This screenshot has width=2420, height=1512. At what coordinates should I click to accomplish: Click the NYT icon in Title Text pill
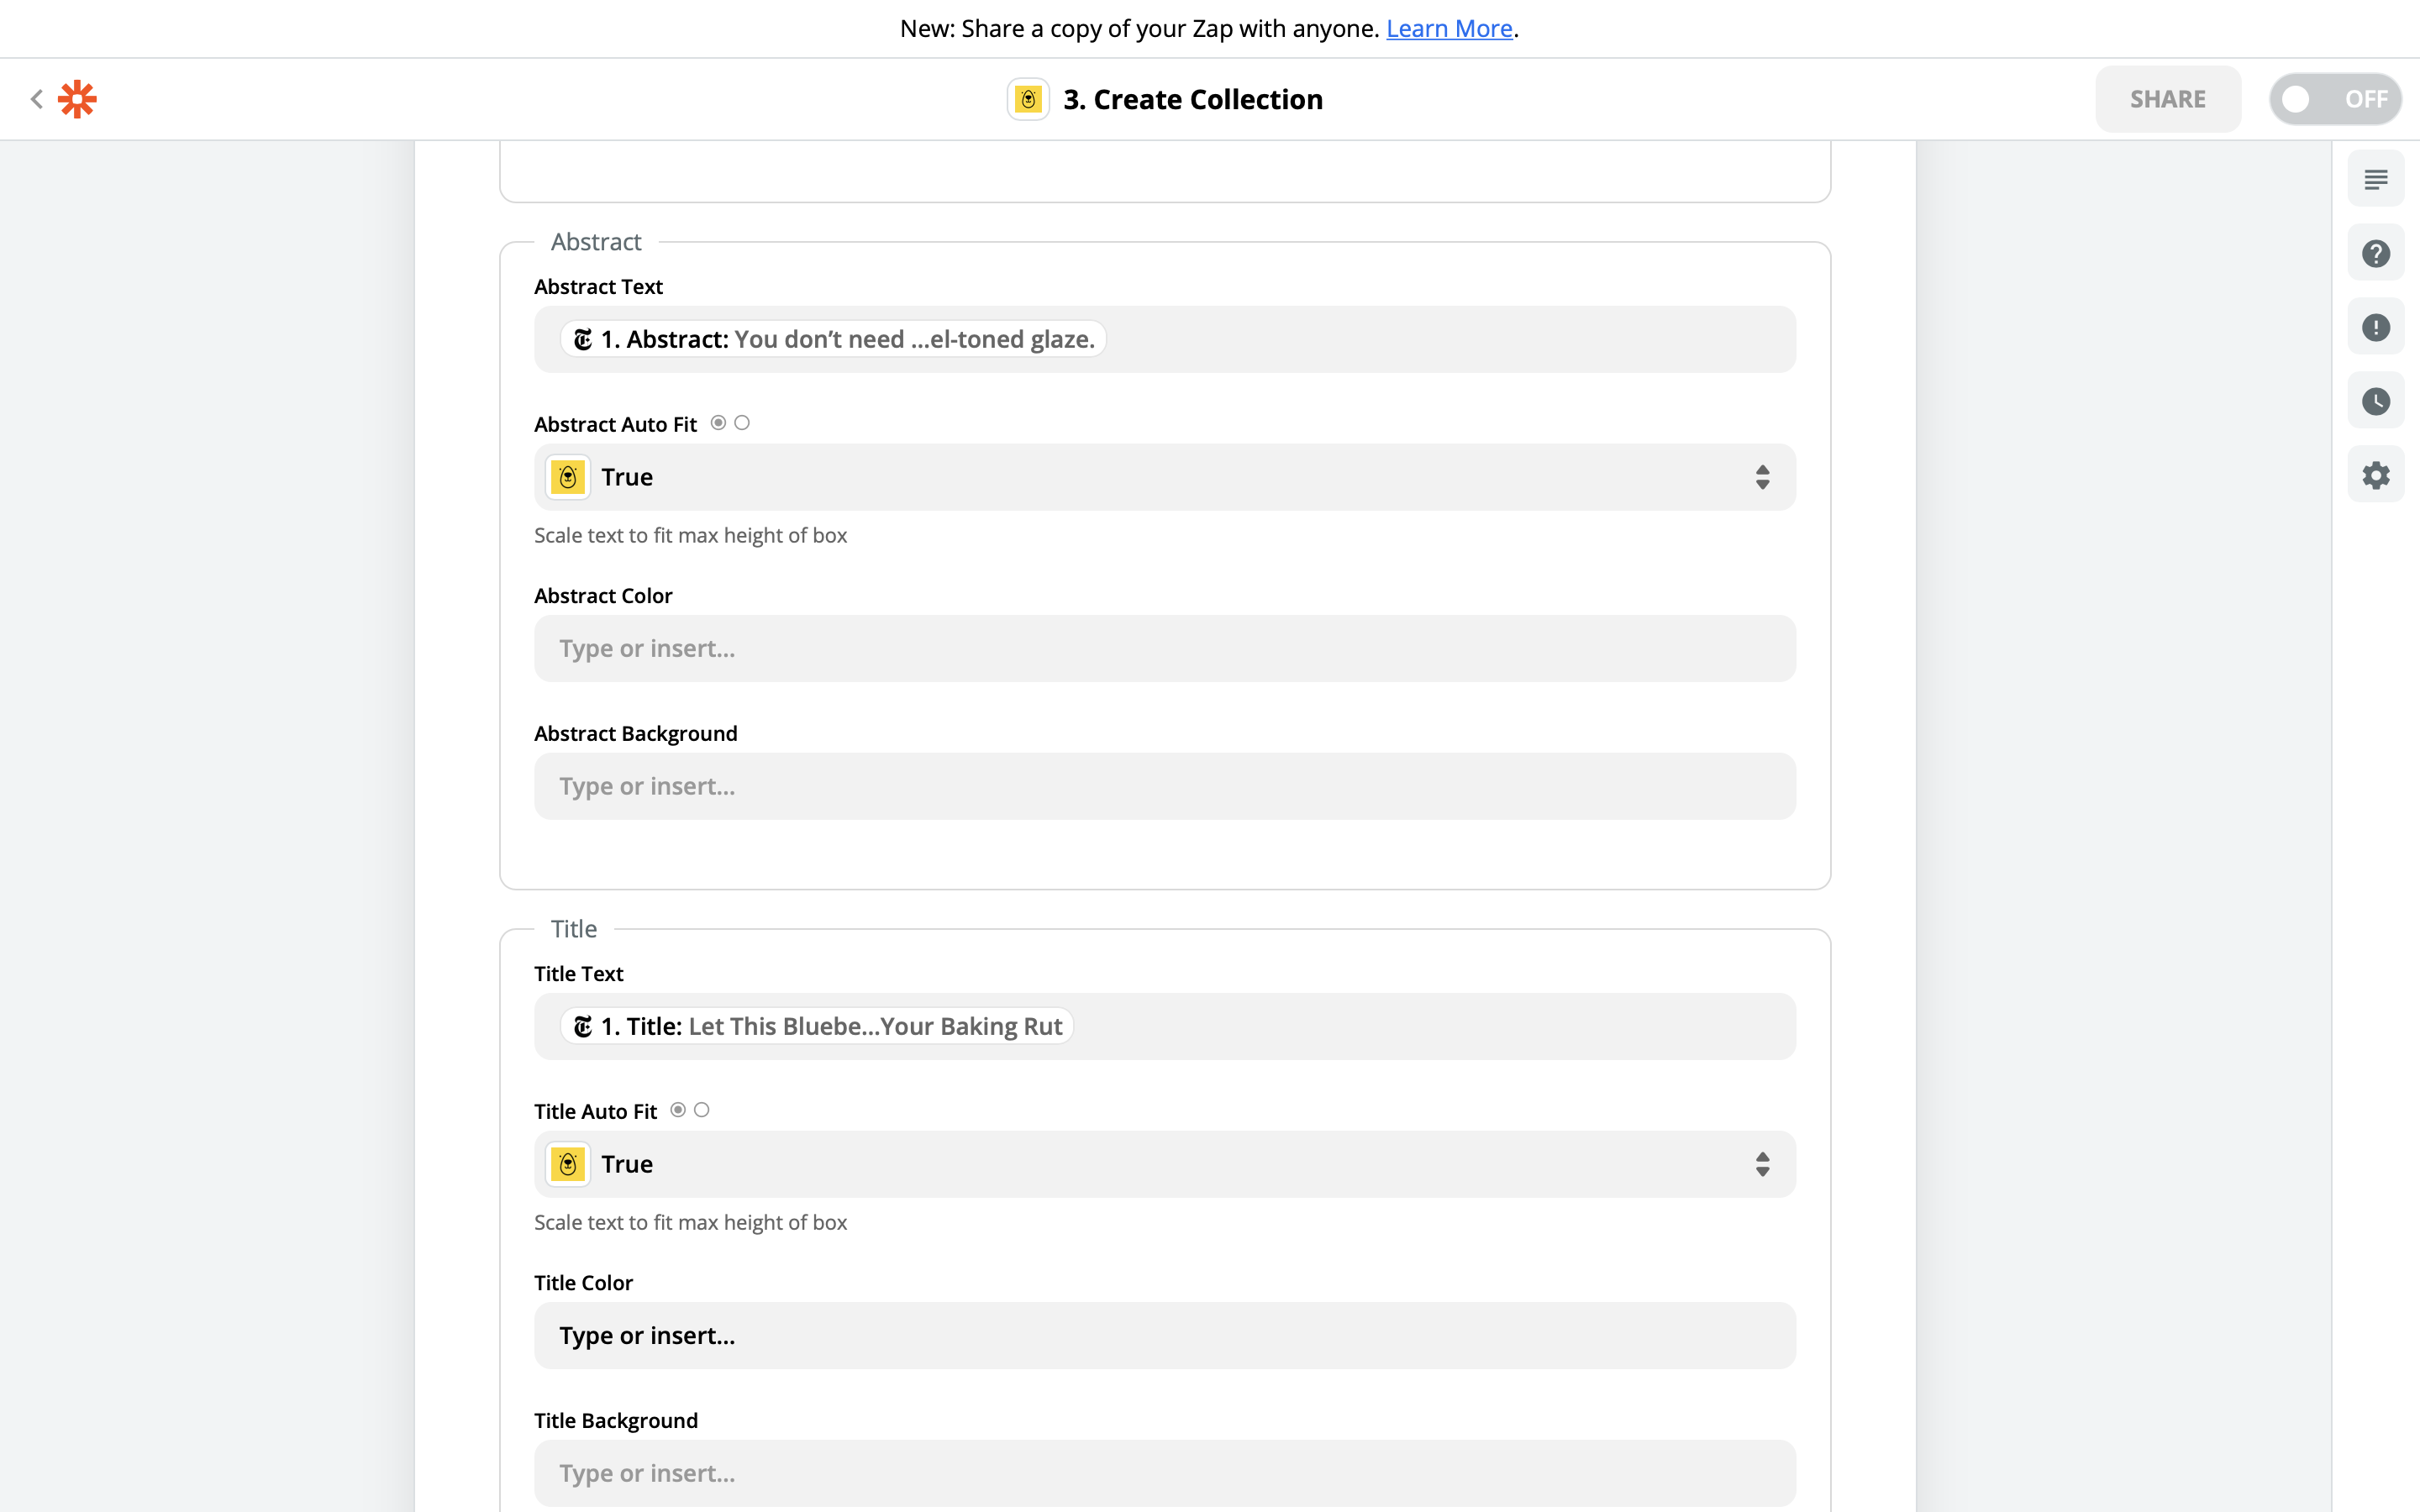pyautogui.click(x=583, y=1027)
